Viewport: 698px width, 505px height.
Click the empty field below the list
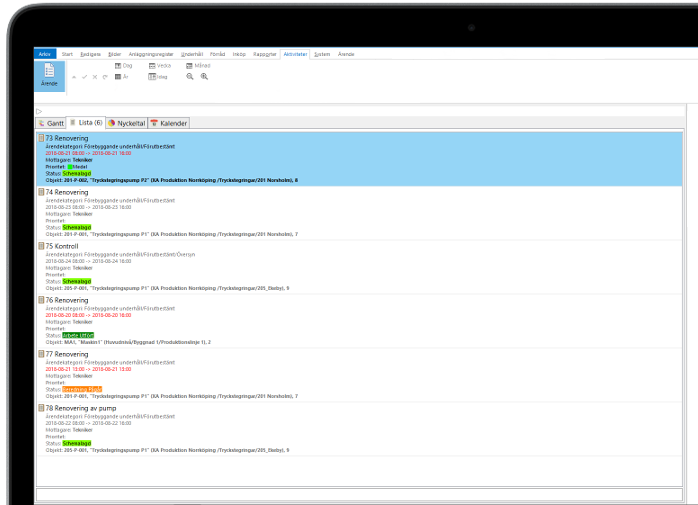(x=359, y=495)
